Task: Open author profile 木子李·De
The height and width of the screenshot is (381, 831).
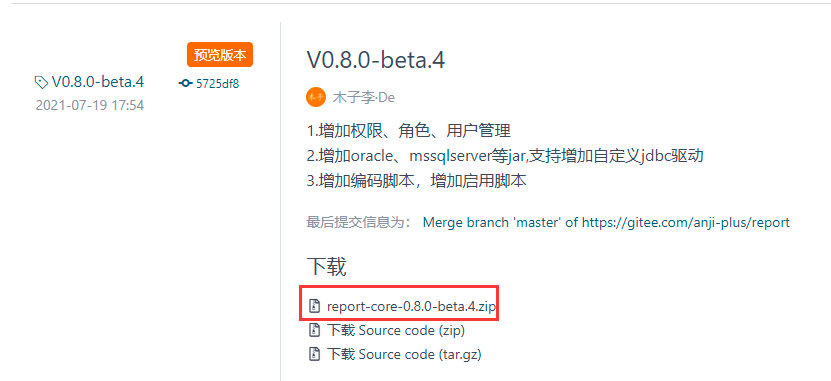Action: click(364, 98)
